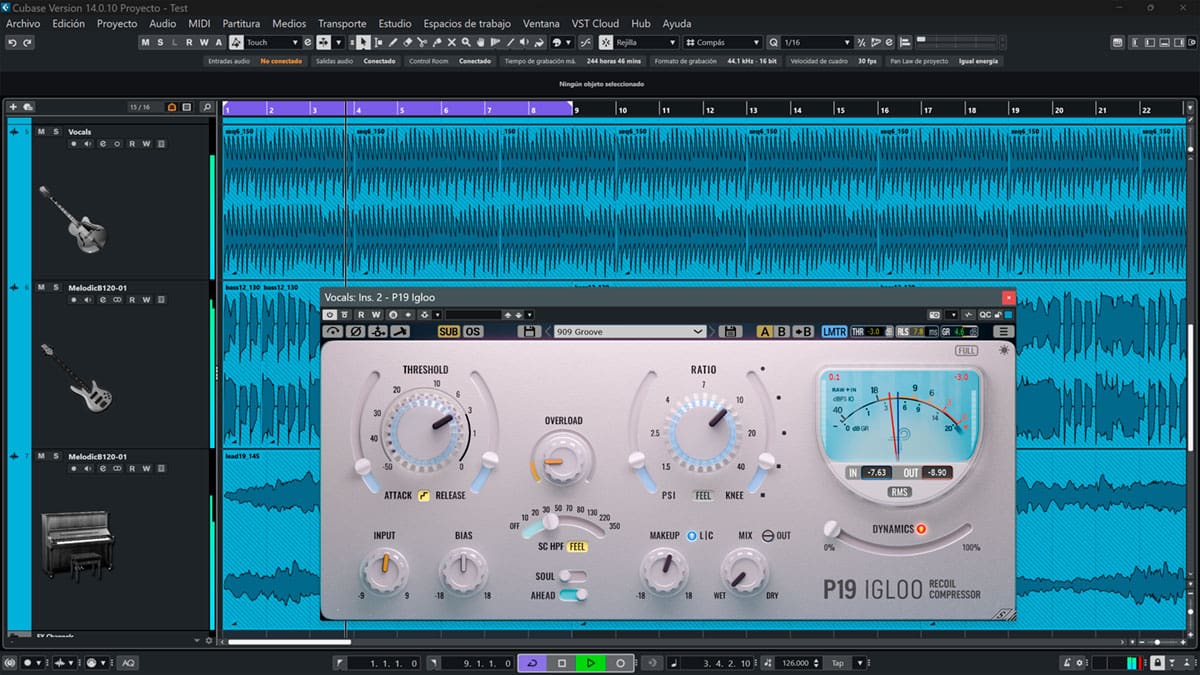
Task: Click the green Play transport button
Action: [x=591, y=663]
